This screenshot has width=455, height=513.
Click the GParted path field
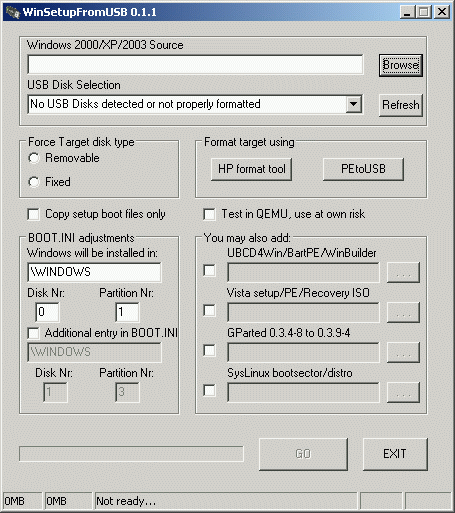tap(303, 352)
